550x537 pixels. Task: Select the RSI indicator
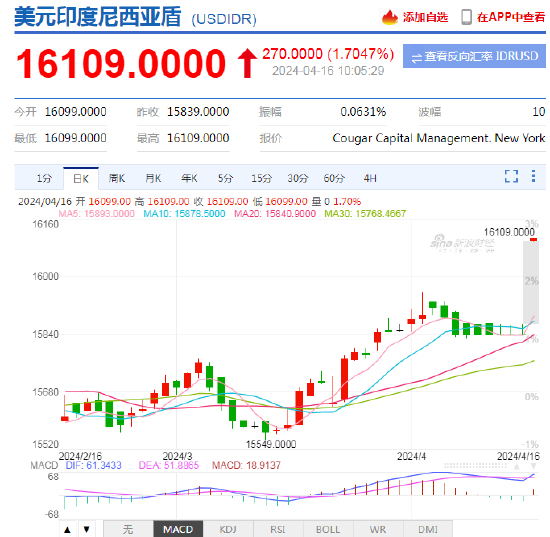tap(278, 529)
